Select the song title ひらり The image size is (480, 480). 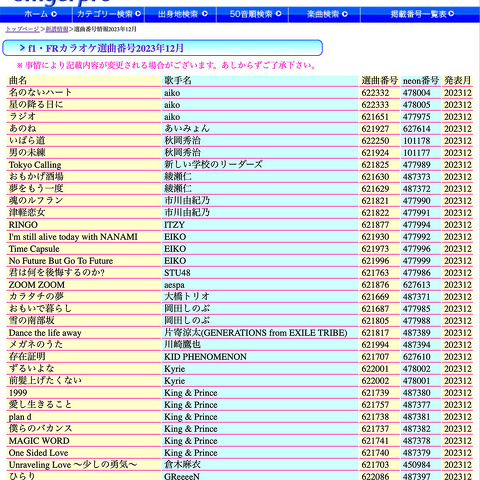[22, 476]
